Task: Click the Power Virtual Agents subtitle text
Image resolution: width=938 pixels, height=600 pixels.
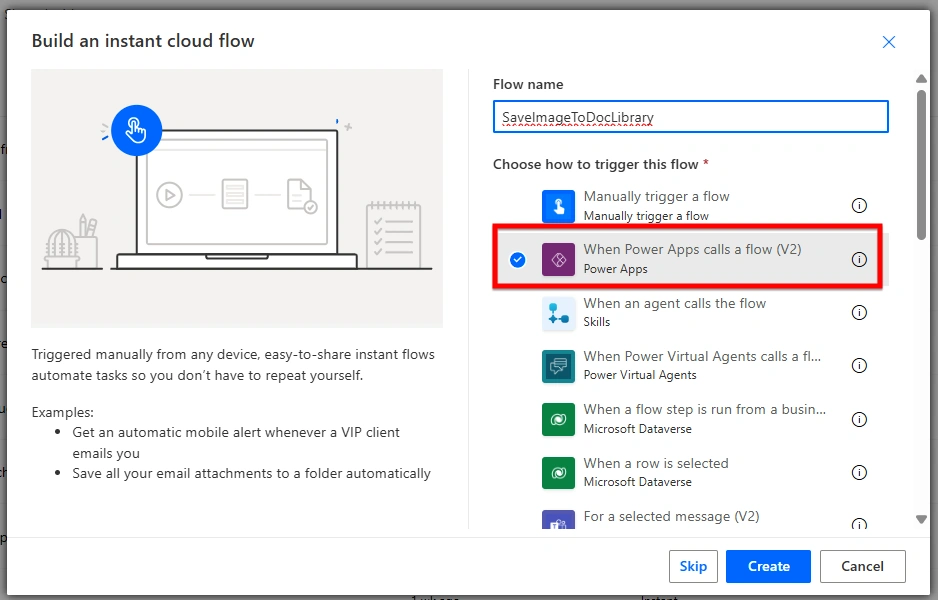Action: (x=640, y=375)
